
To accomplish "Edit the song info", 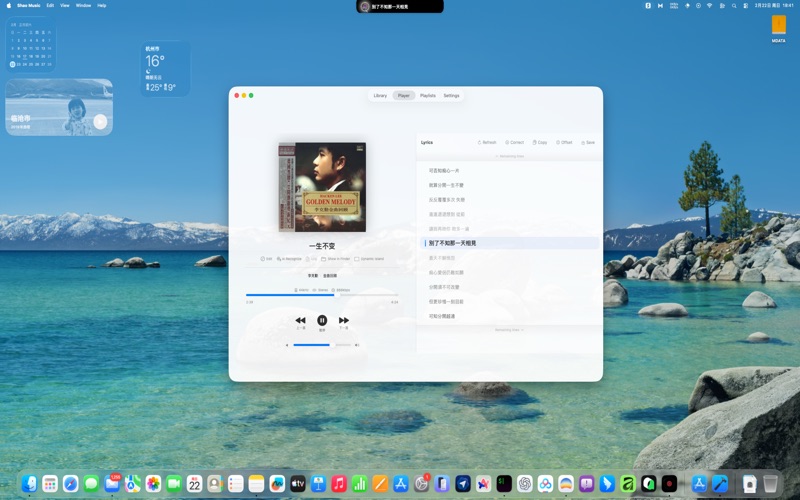I will (x=266, y=259).
